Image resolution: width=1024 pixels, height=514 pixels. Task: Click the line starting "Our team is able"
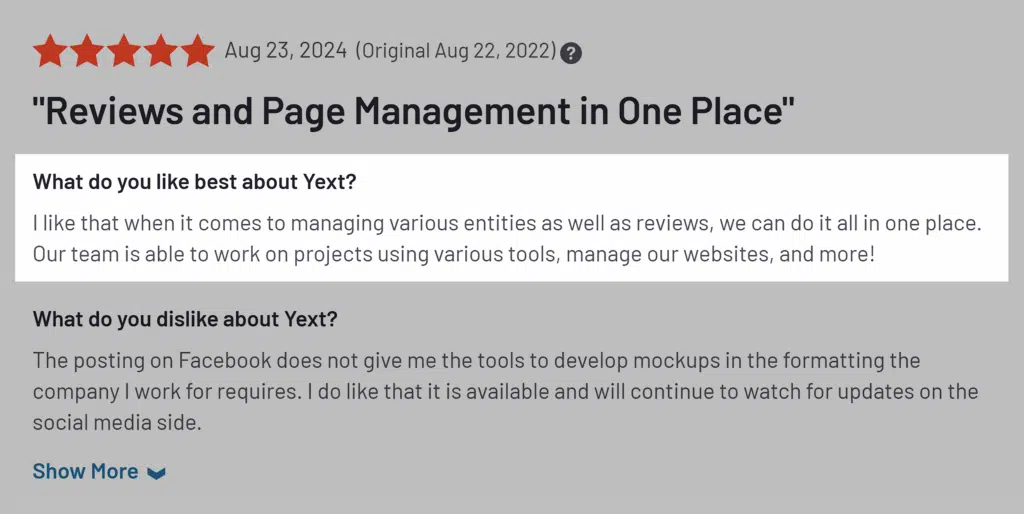coord(453,254)
